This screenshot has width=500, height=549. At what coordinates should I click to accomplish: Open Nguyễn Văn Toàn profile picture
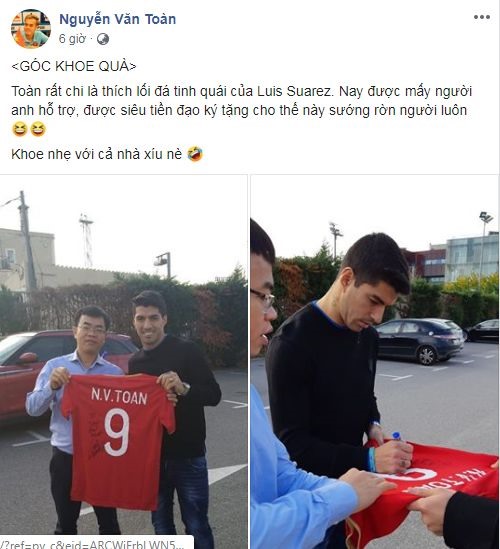click(30, 28)
